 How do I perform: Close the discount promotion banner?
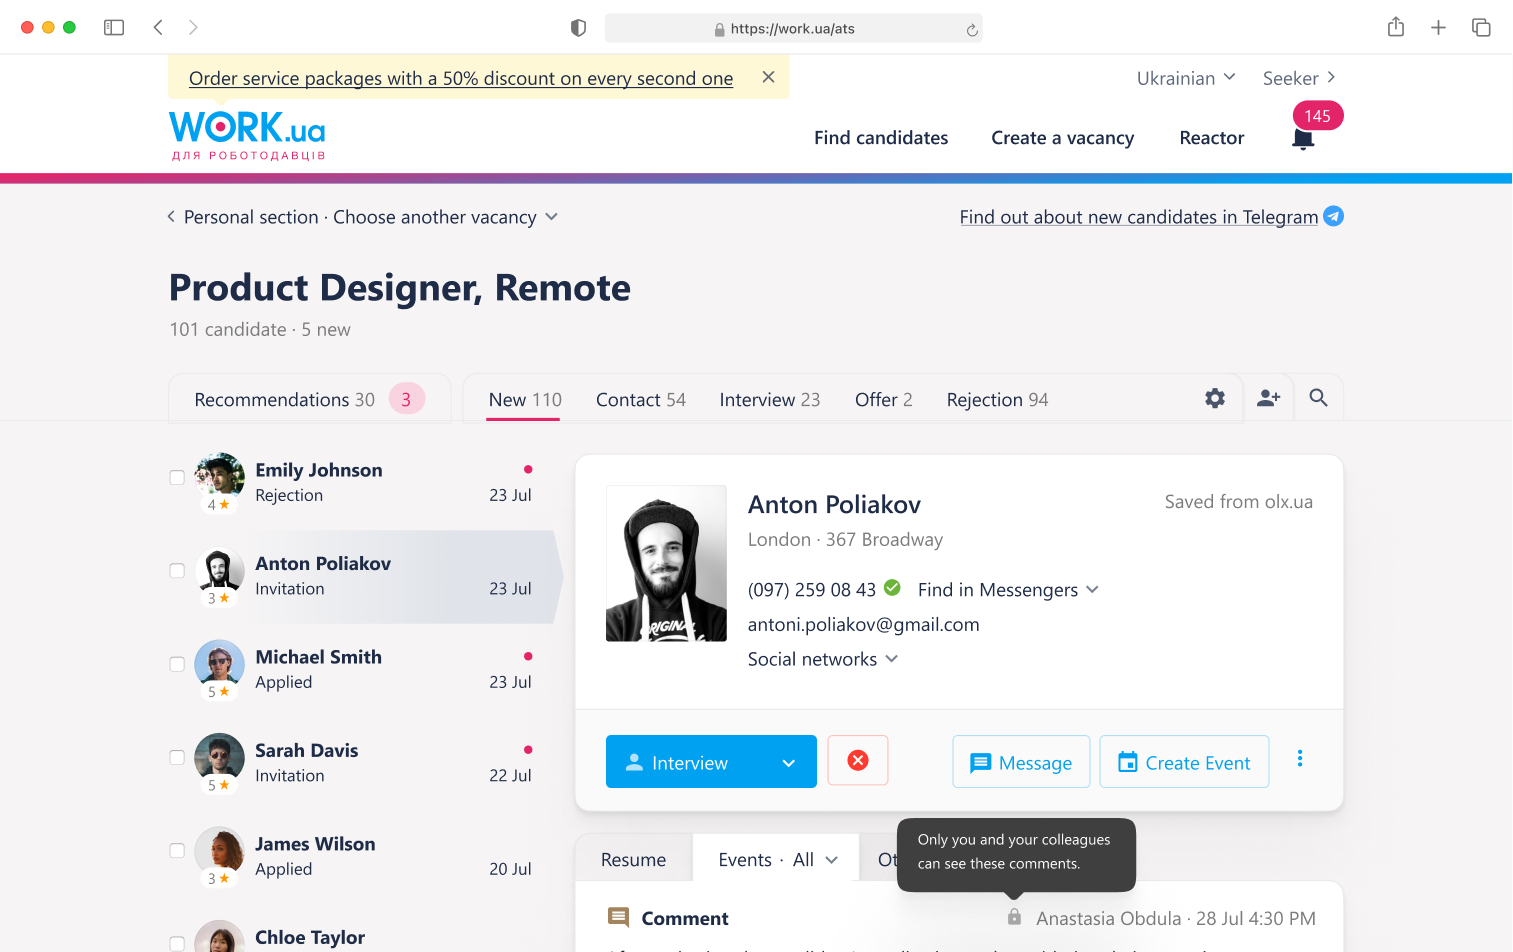pyautogui.click(x=768, y=77)
